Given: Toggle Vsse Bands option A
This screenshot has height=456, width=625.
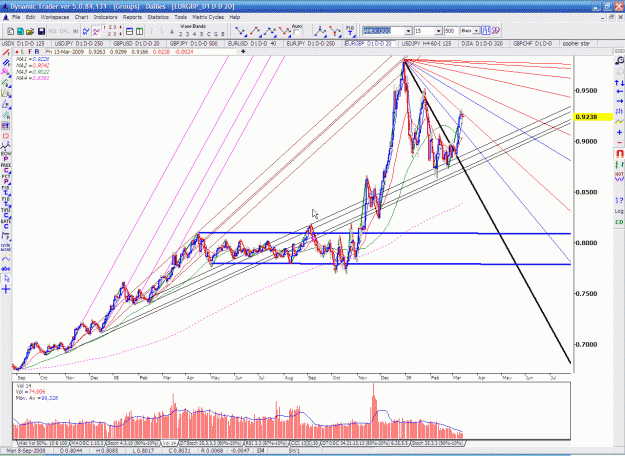Looking at the screenshot, I should (172, 32).
